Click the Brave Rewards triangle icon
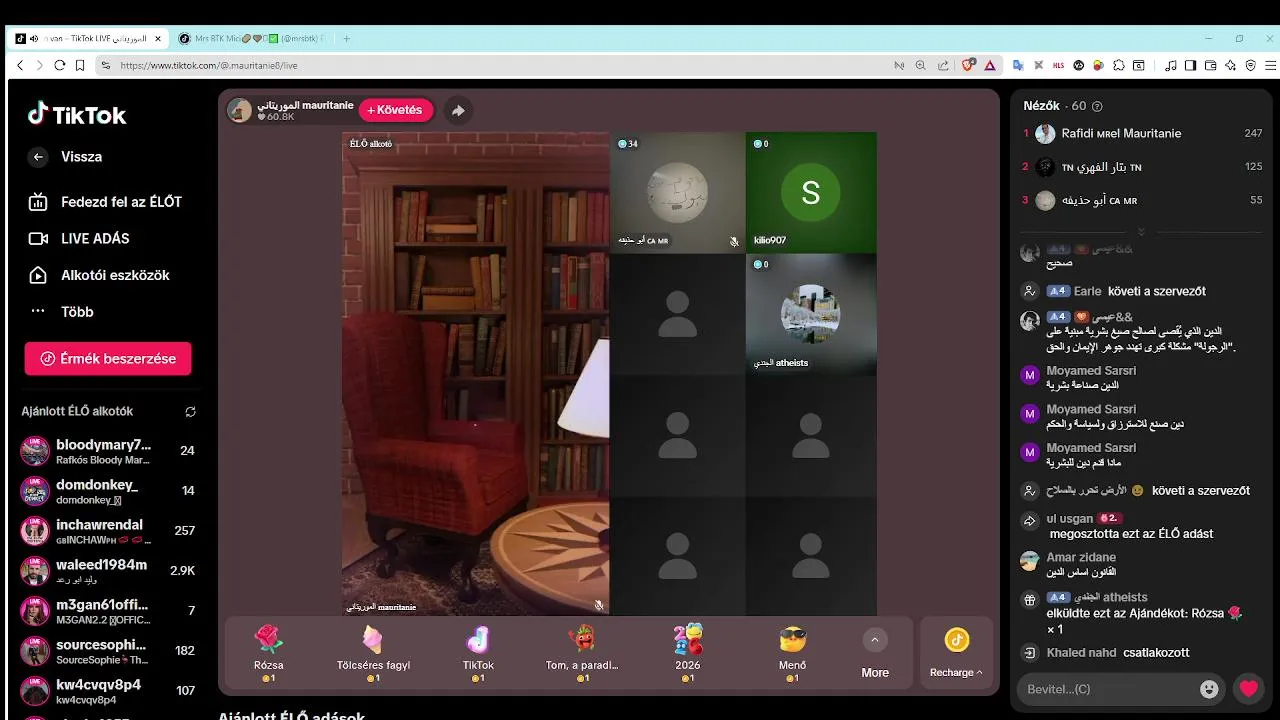1280x720 pixels. (x=990, y=65)
